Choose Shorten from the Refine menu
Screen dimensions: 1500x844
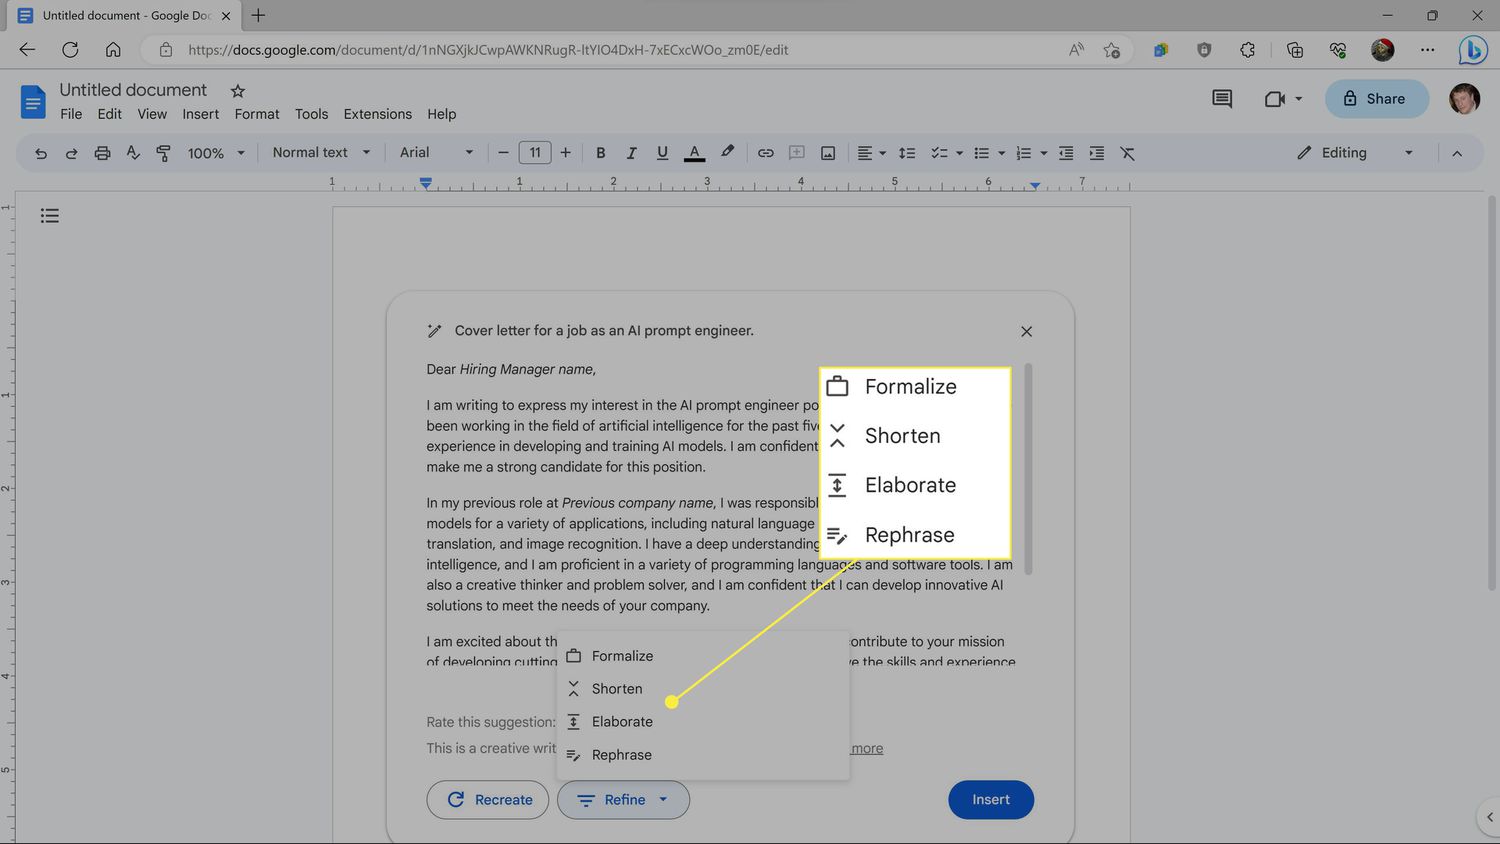(616, 689)
